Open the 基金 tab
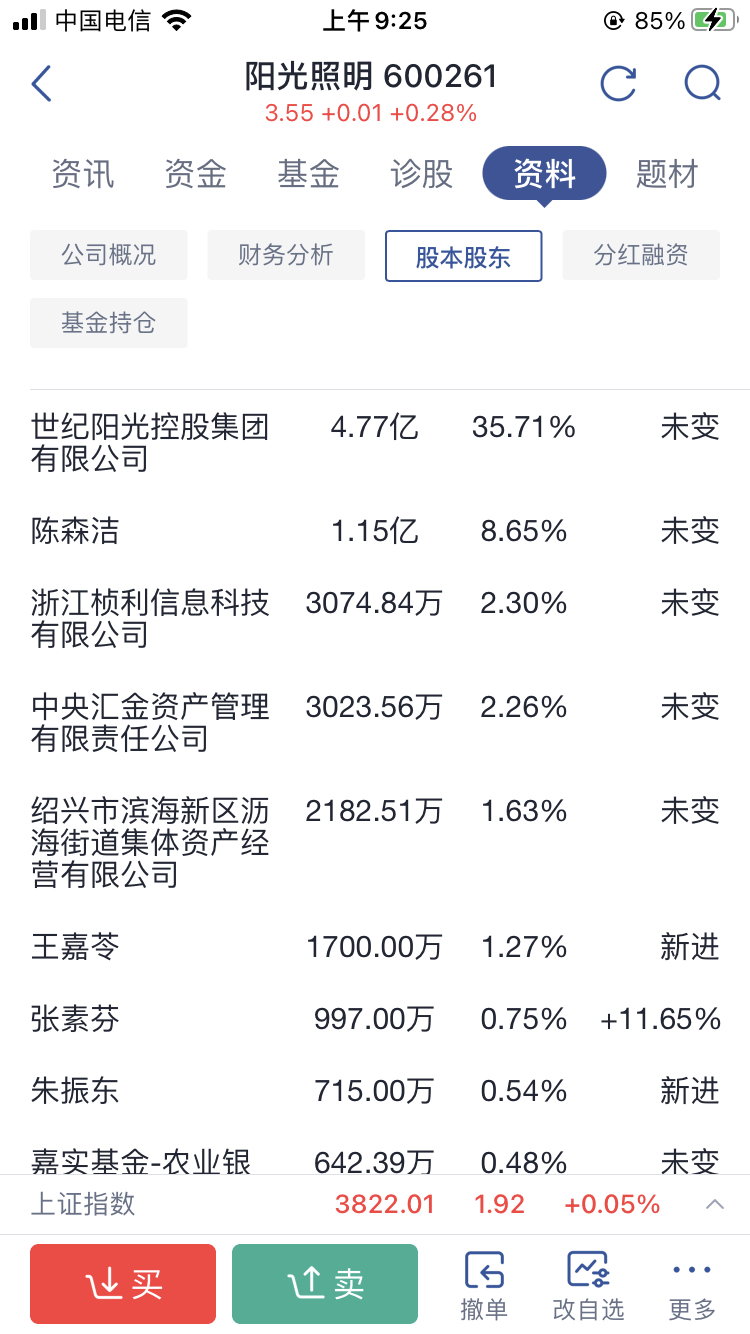The image size is (750, 1334). tap(308, 174)
